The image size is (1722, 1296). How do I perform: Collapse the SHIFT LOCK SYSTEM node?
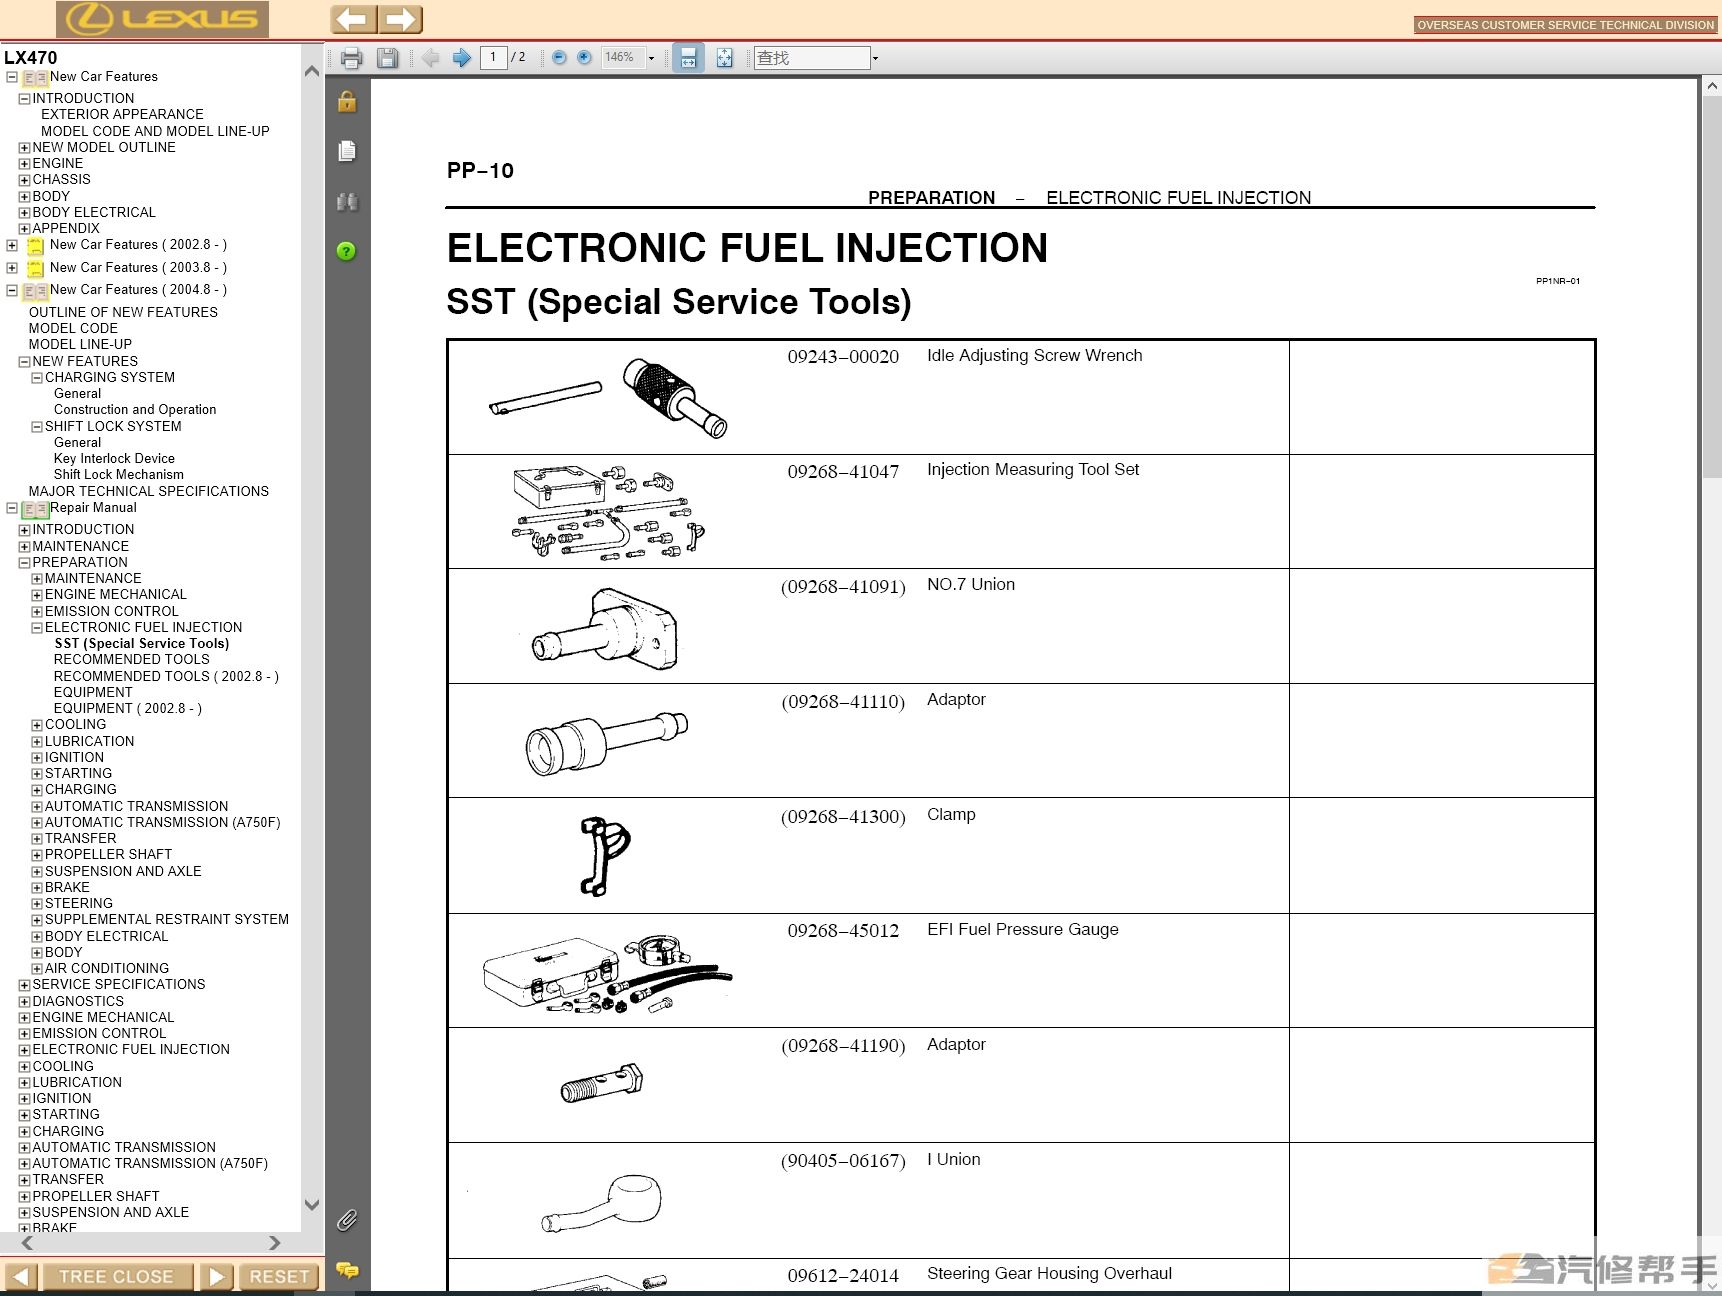[37, 427]
